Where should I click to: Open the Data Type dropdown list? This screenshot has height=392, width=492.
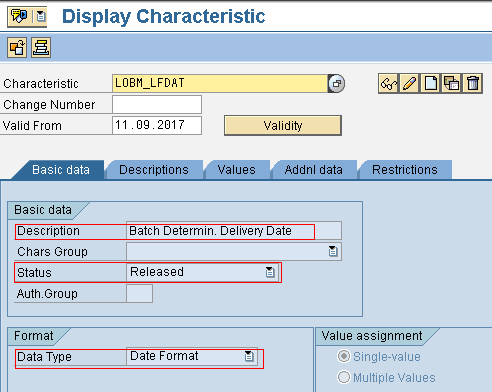[x=249, y=356]
